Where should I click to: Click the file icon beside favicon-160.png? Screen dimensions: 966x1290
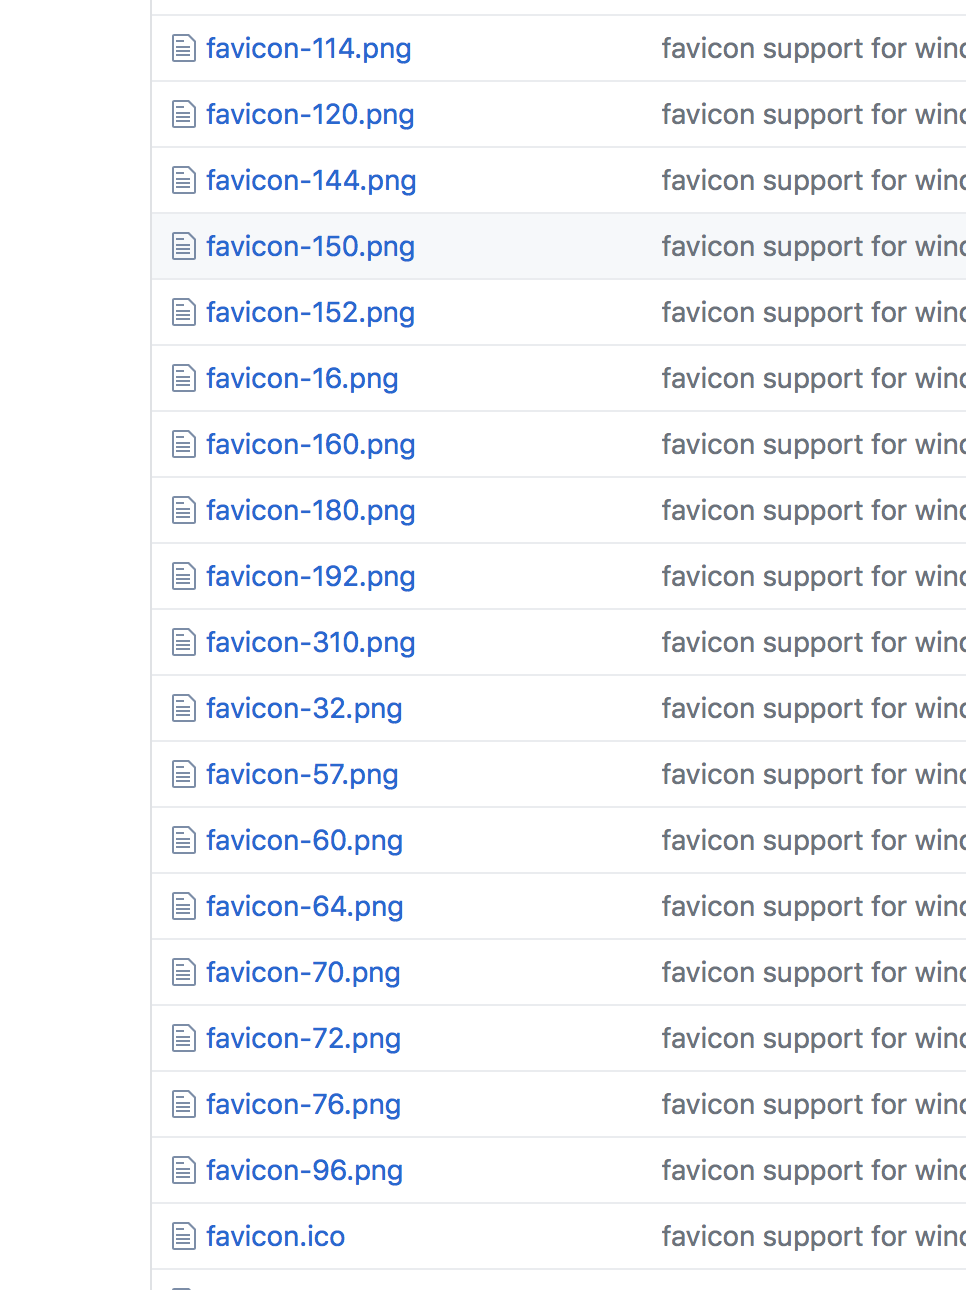point(184,444)
